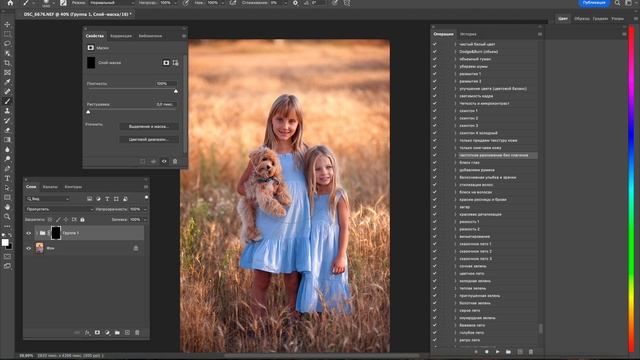This screenshot has height=360, width=640.
Task: Select the Rectangular Marquee tool
Action: (7, 34)
